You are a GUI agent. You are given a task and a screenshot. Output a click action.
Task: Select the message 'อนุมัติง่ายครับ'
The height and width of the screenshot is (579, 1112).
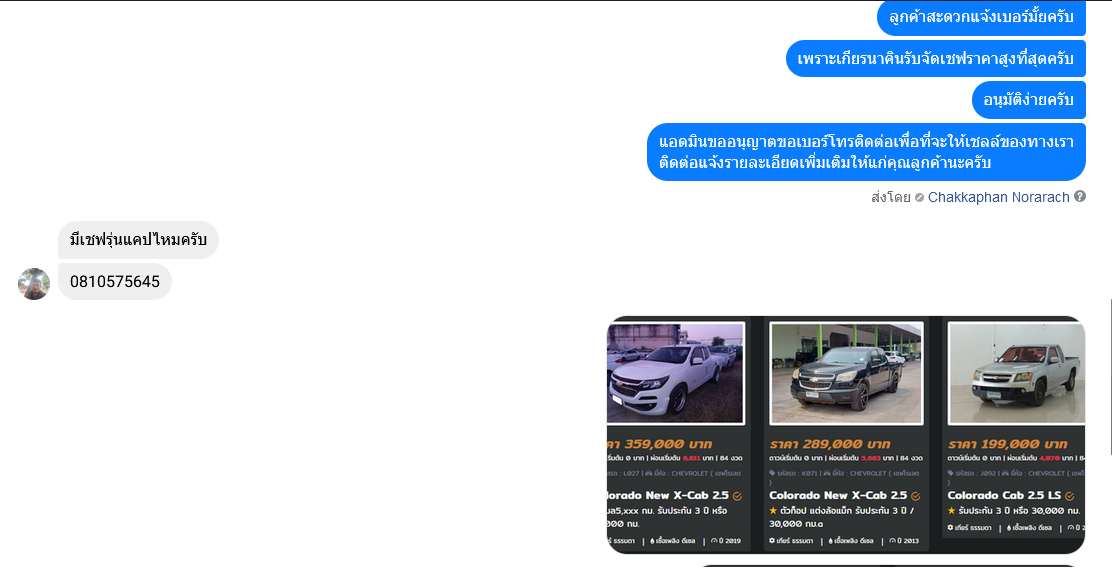tap(1028, 100)
